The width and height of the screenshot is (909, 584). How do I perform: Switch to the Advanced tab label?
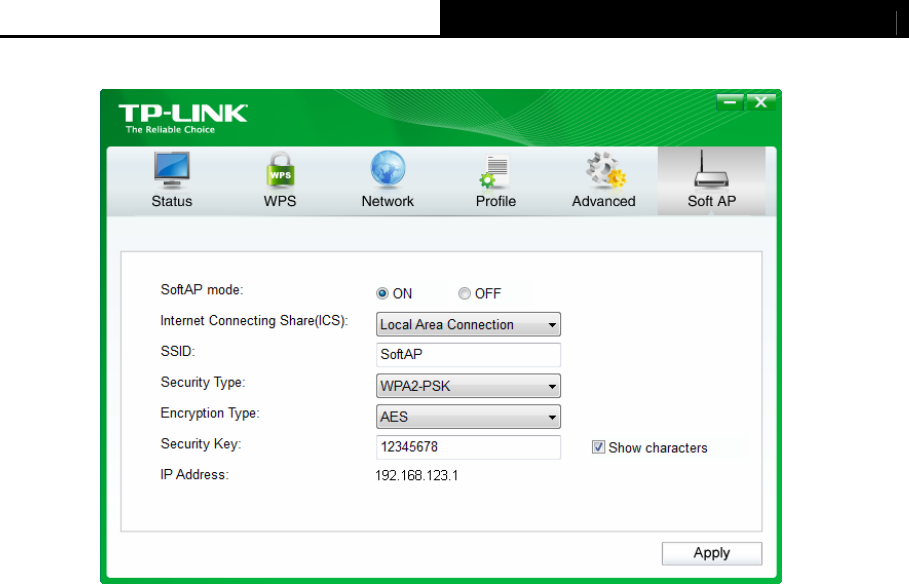point(603,201)
